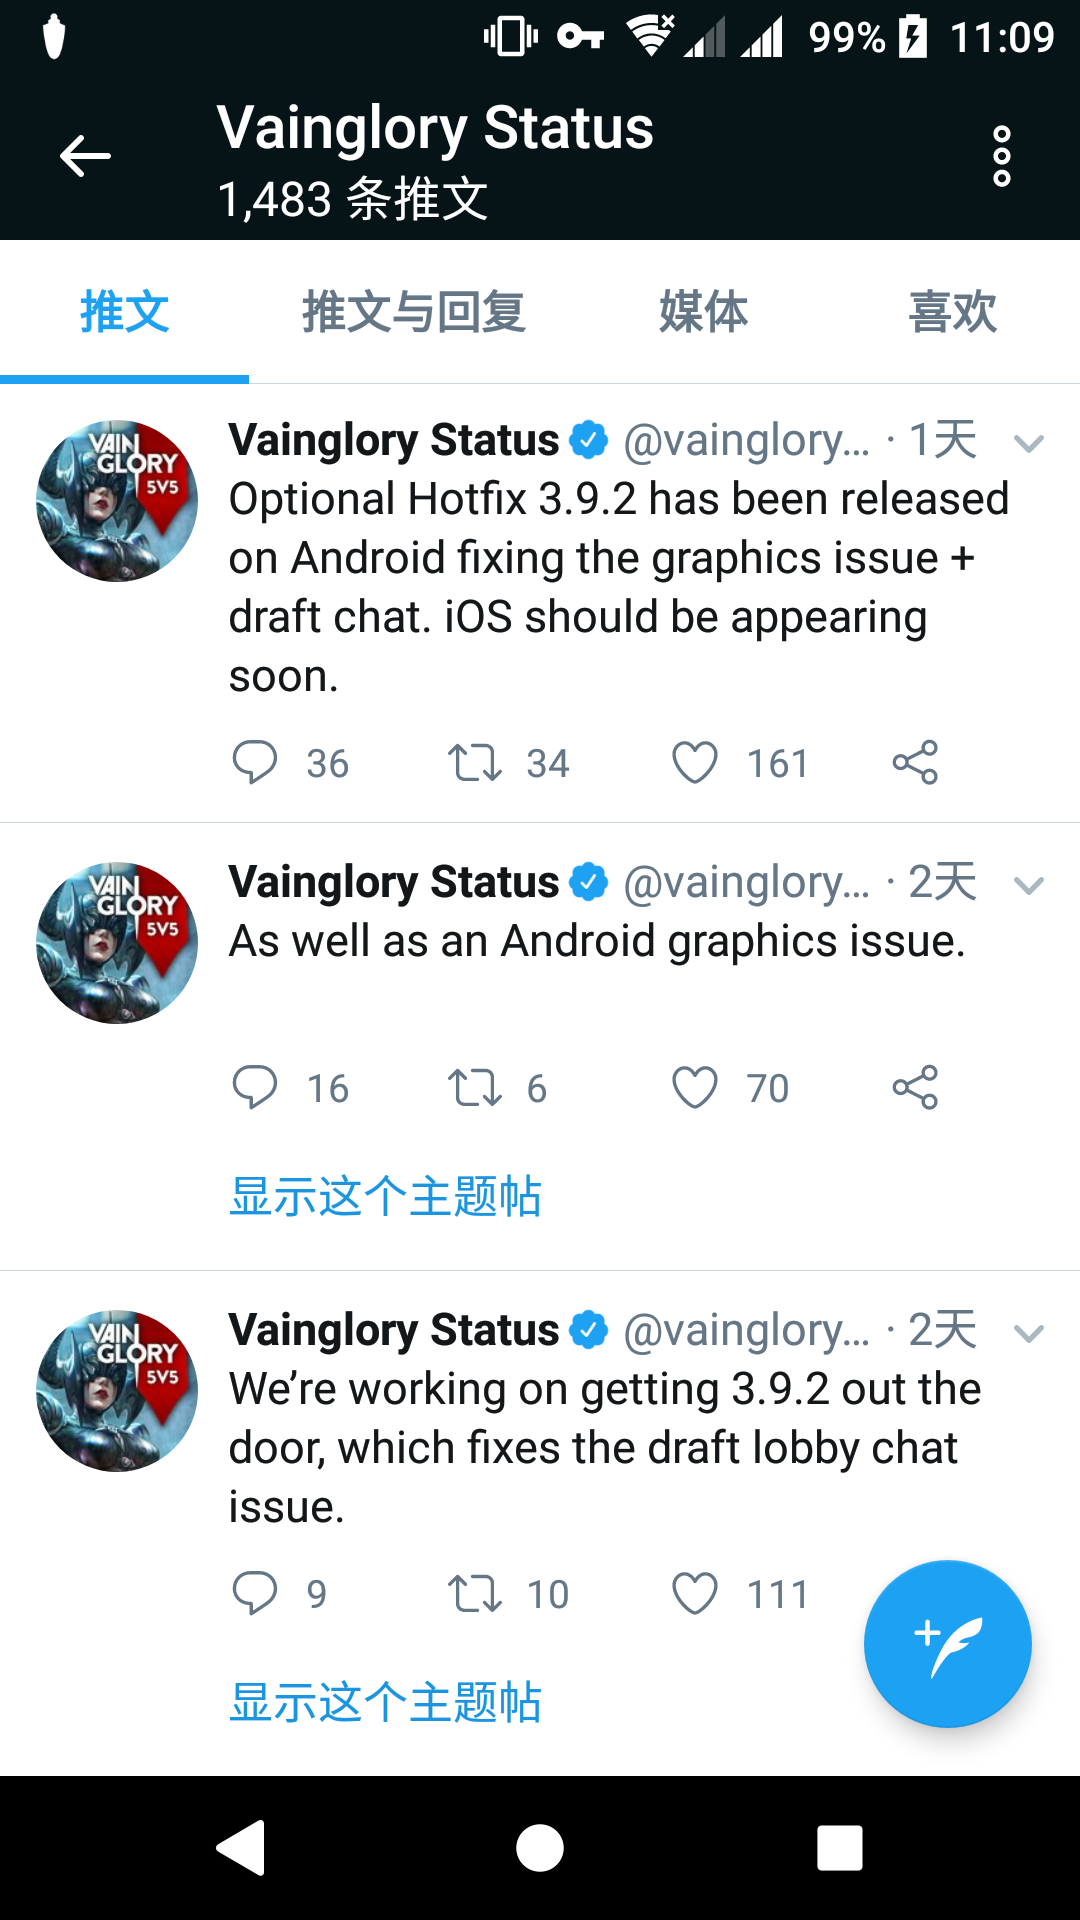Reply to the Hotfix 3.9.2 tweet
Image resolution: width=1080 pixels, height=1920 pixels.
pos(254,763)
